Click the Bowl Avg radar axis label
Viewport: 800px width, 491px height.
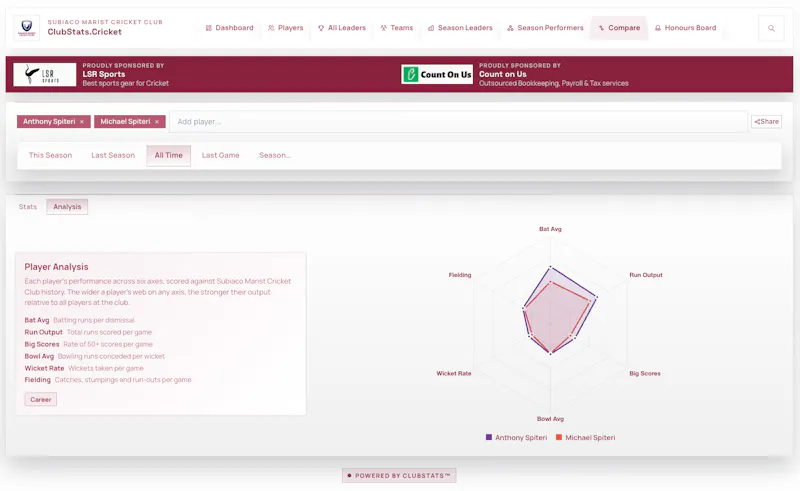[550, 419]
